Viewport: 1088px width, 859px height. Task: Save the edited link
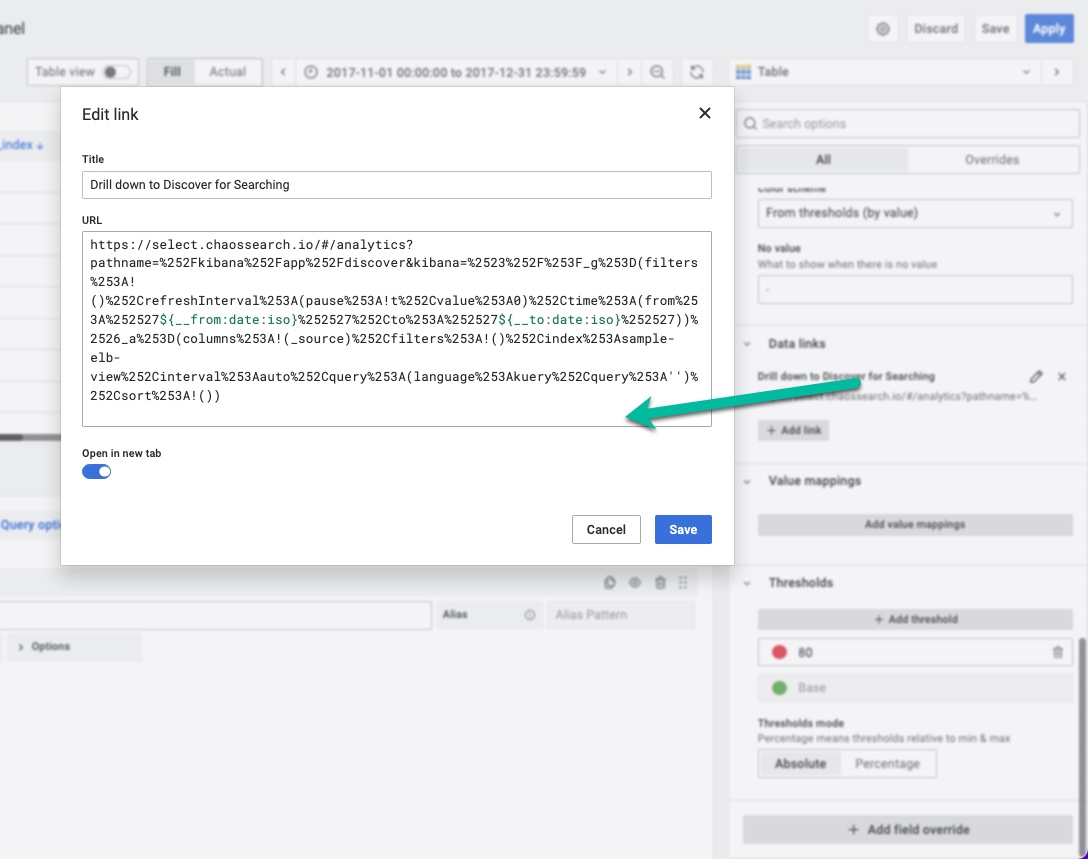683,529
